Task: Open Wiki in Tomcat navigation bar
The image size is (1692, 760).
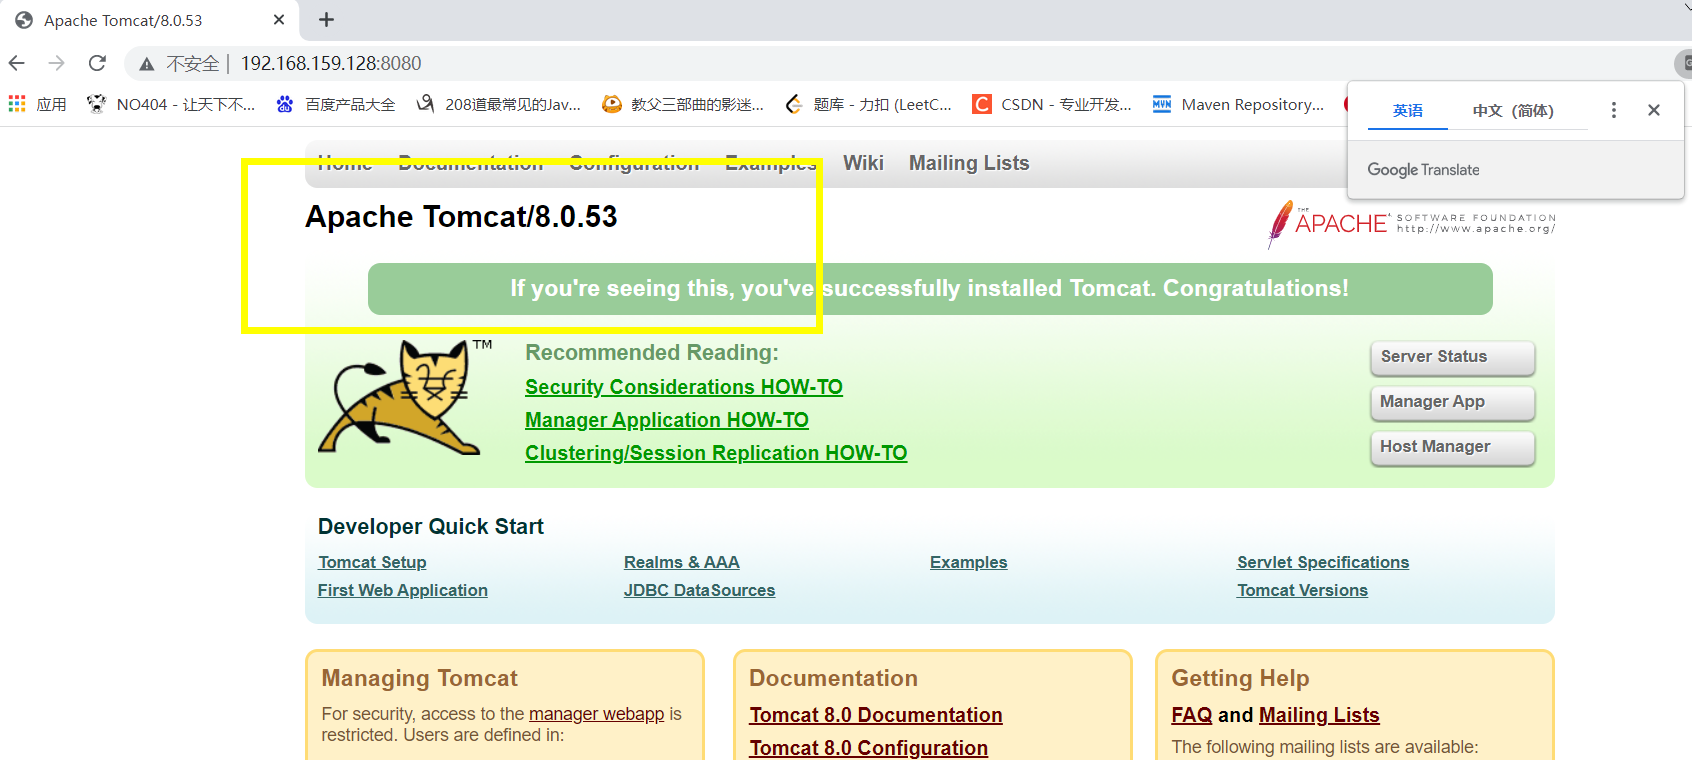Action: [x=863, y=163]
